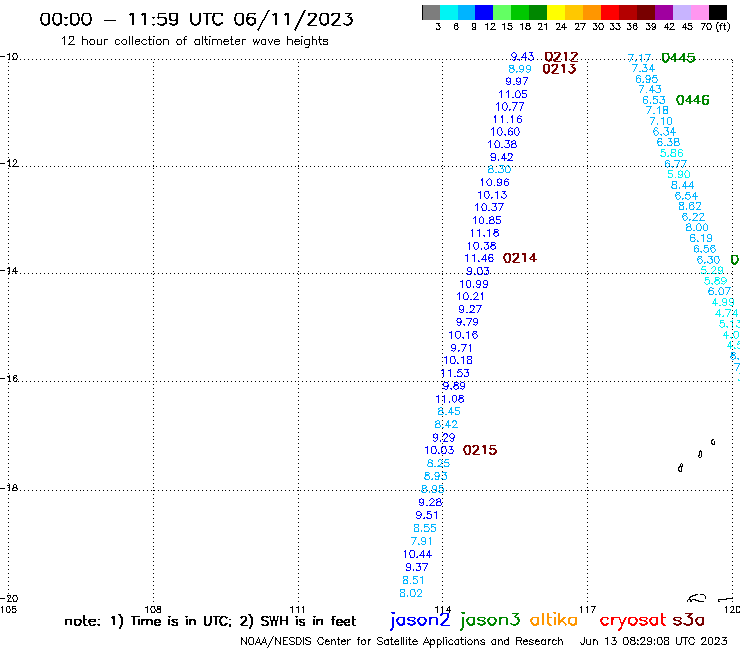Click the 0214 time stamp
740x650 pixels.
(x=520, y=258)
